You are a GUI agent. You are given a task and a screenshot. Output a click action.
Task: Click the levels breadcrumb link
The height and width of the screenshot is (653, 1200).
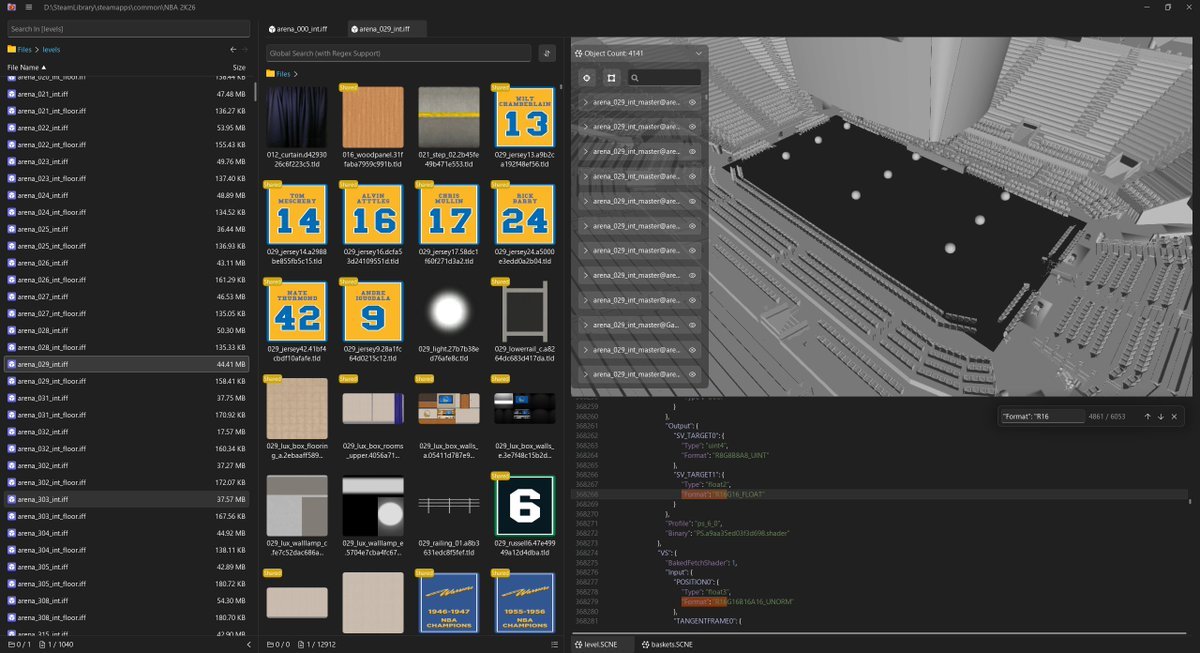click(x=51, y=49)
